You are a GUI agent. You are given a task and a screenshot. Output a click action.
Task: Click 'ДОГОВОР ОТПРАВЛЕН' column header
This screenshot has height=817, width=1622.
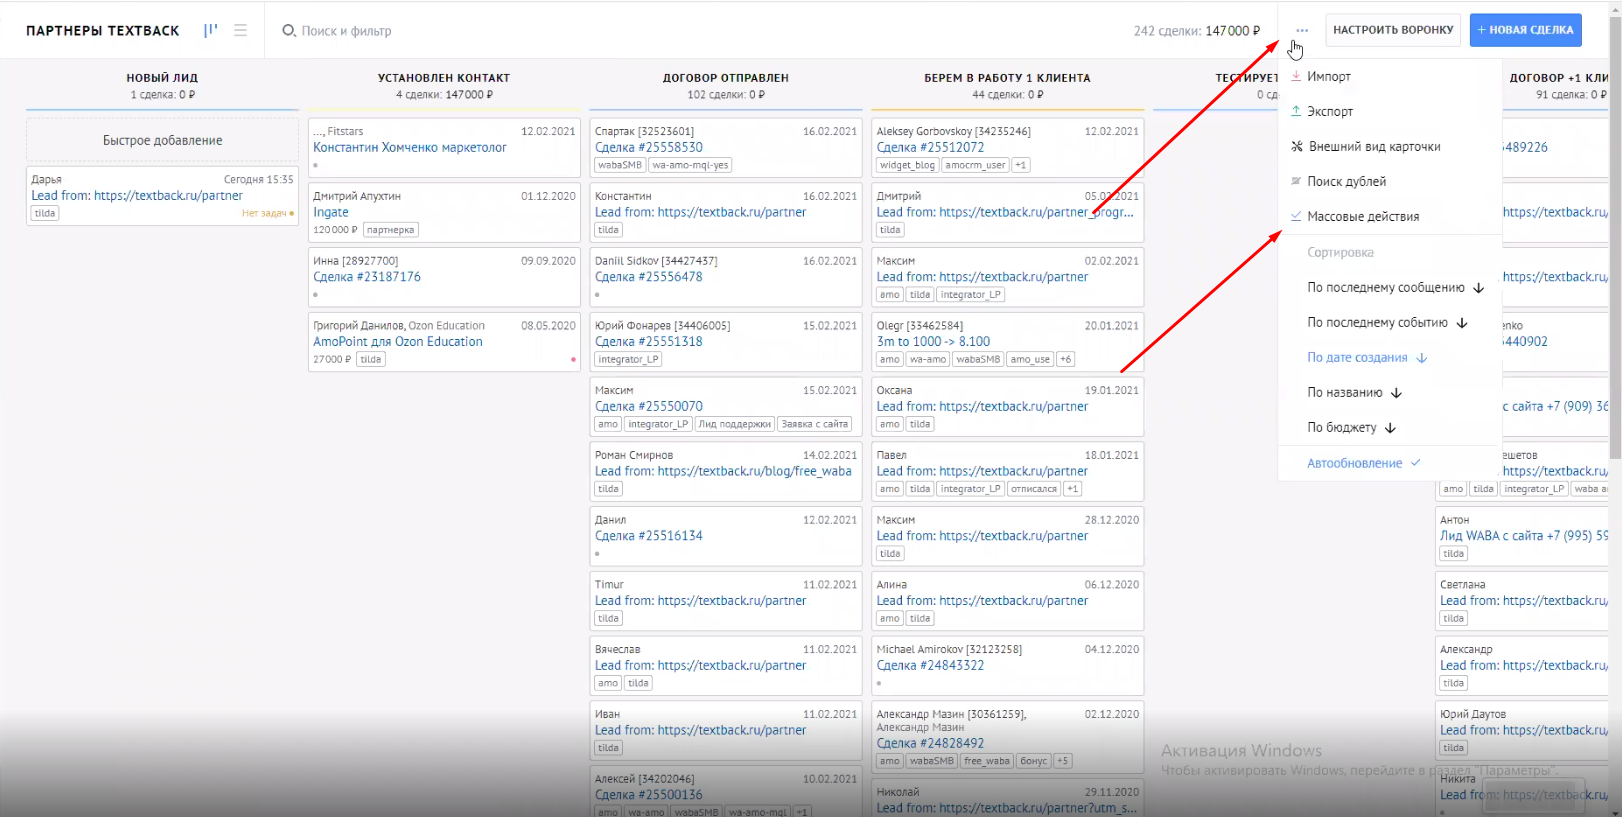(726, 78)
